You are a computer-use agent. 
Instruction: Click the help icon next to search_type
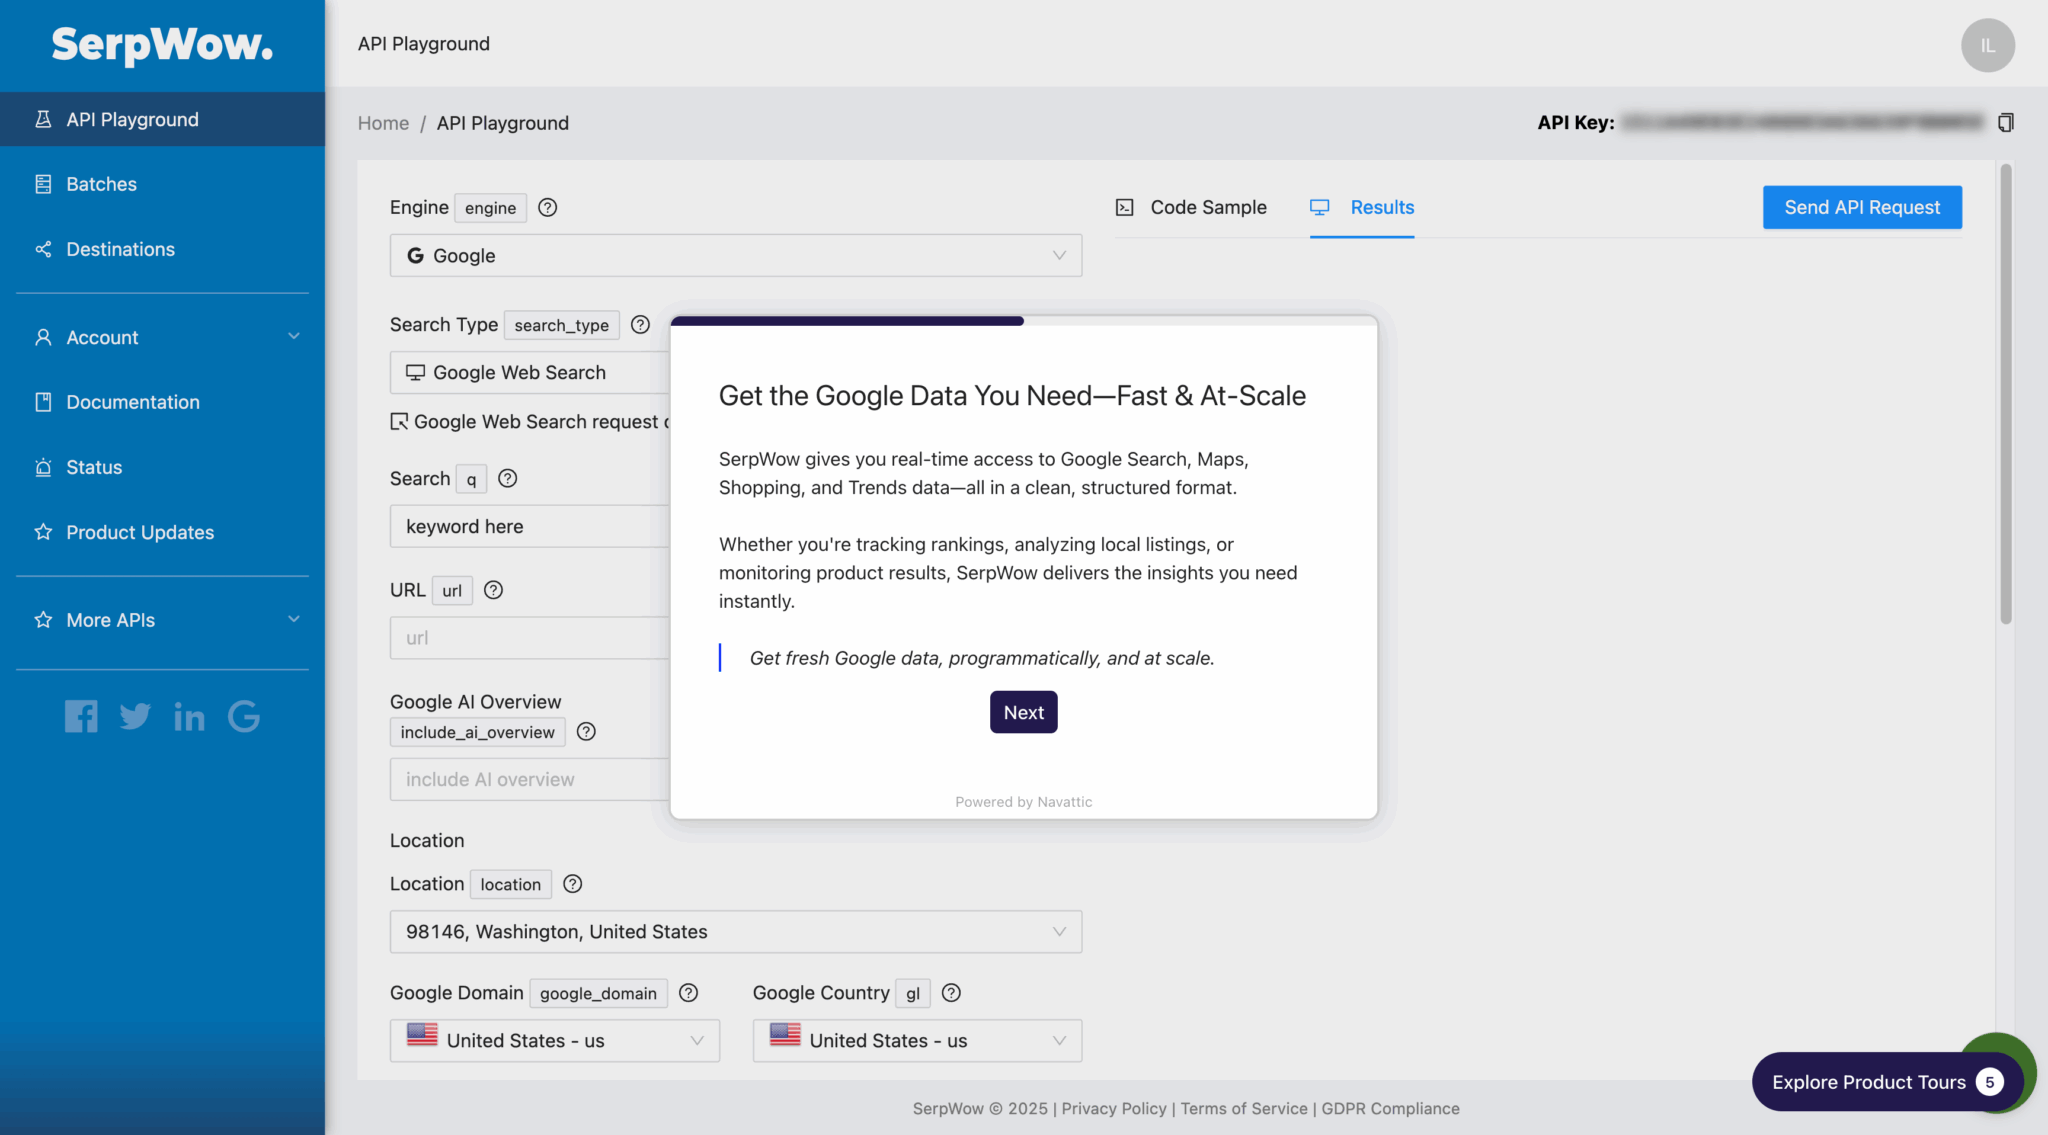[x=640, y=325]
